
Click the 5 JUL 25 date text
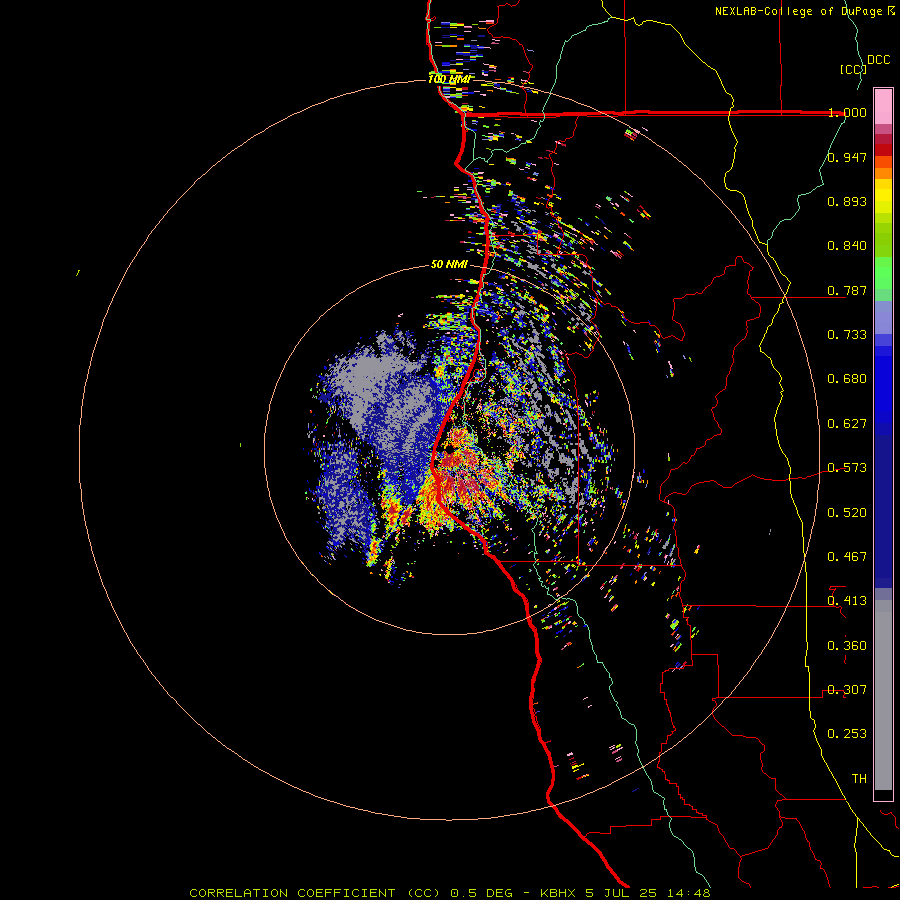(x=623, y=893)
